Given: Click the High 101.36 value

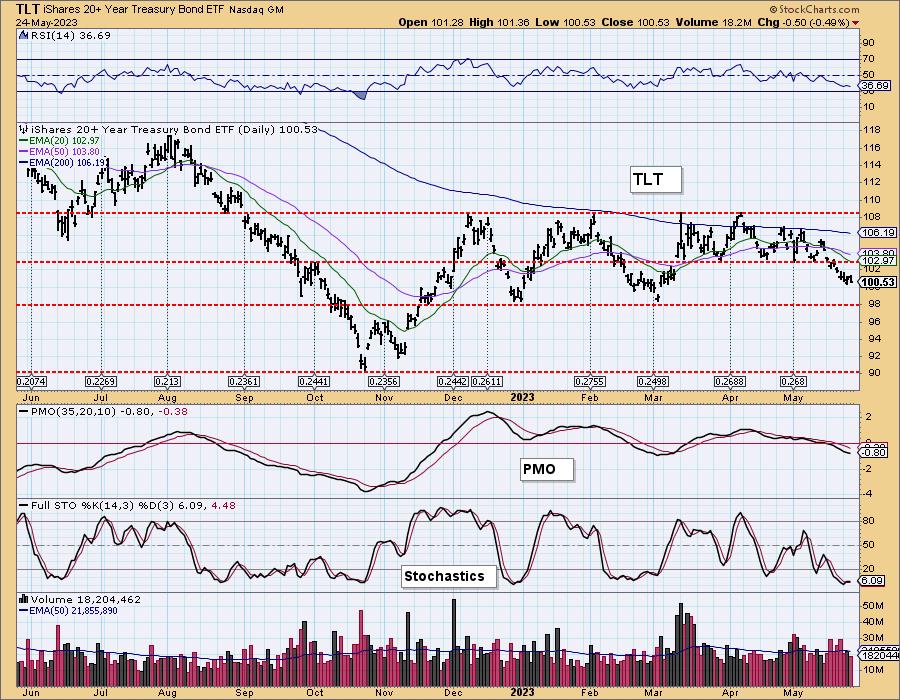Looking at the screenshot, I should (499, 22).
